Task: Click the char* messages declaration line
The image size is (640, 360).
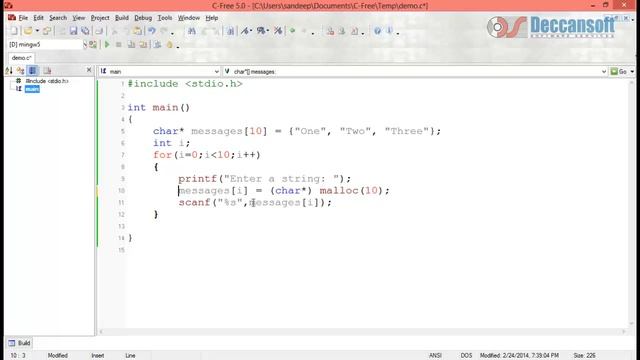Action: pos(297,131)
